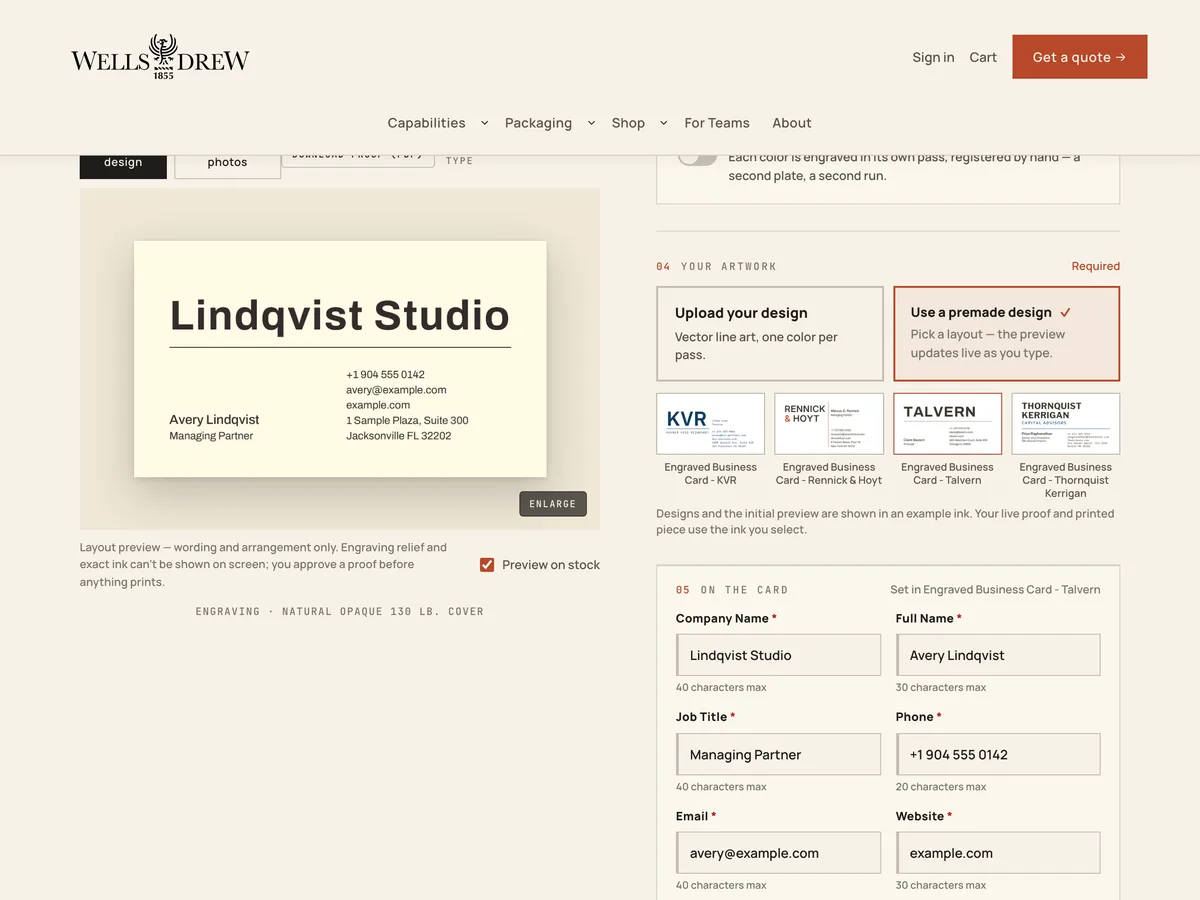The width and height of the screenshot is (1200, 900).
Task: Click the Sign in link
Action: [x=933, y=57]
